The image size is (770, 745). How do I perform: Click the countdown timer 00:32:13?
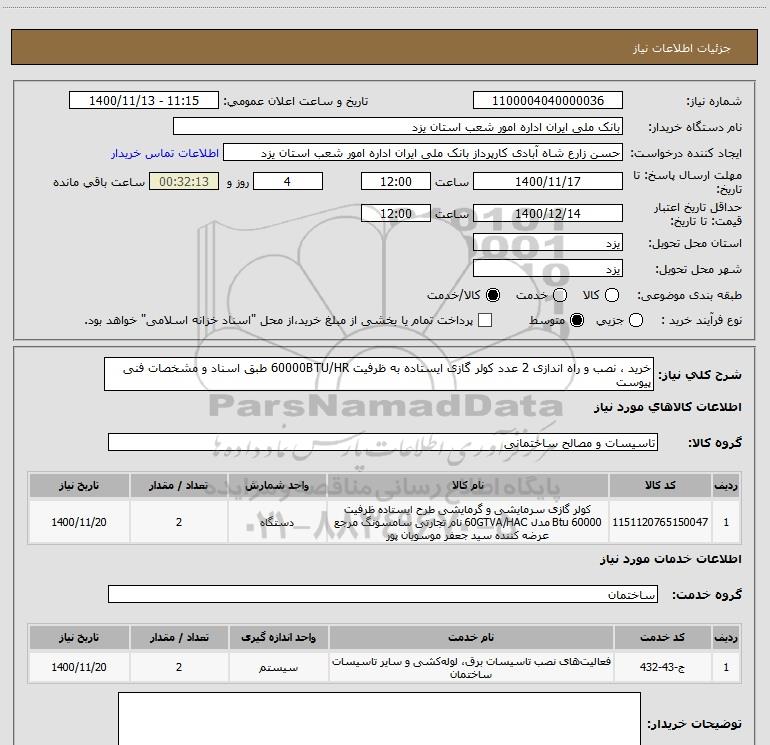[184, 181]
